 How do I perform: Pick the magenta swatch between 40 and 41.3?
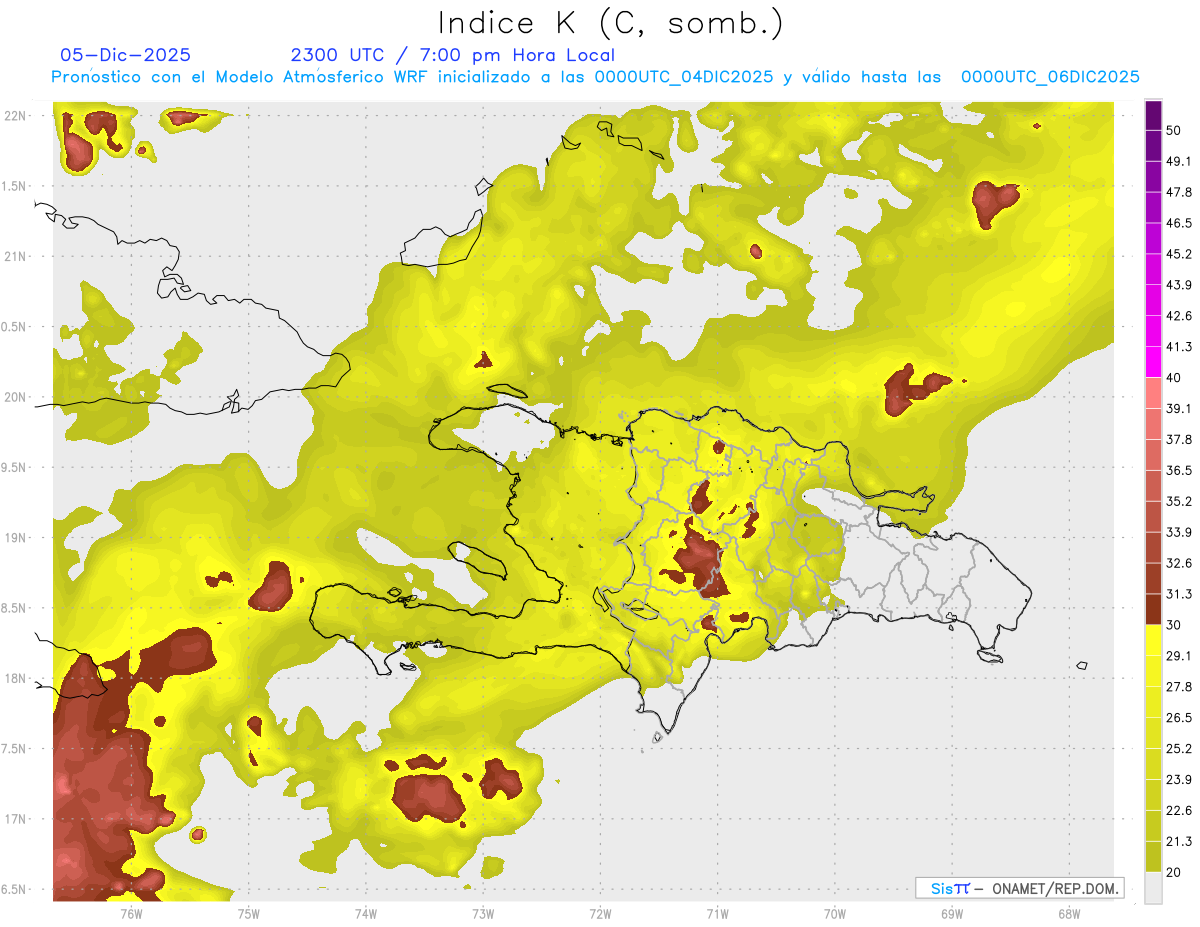click(x=1154, y=362)
